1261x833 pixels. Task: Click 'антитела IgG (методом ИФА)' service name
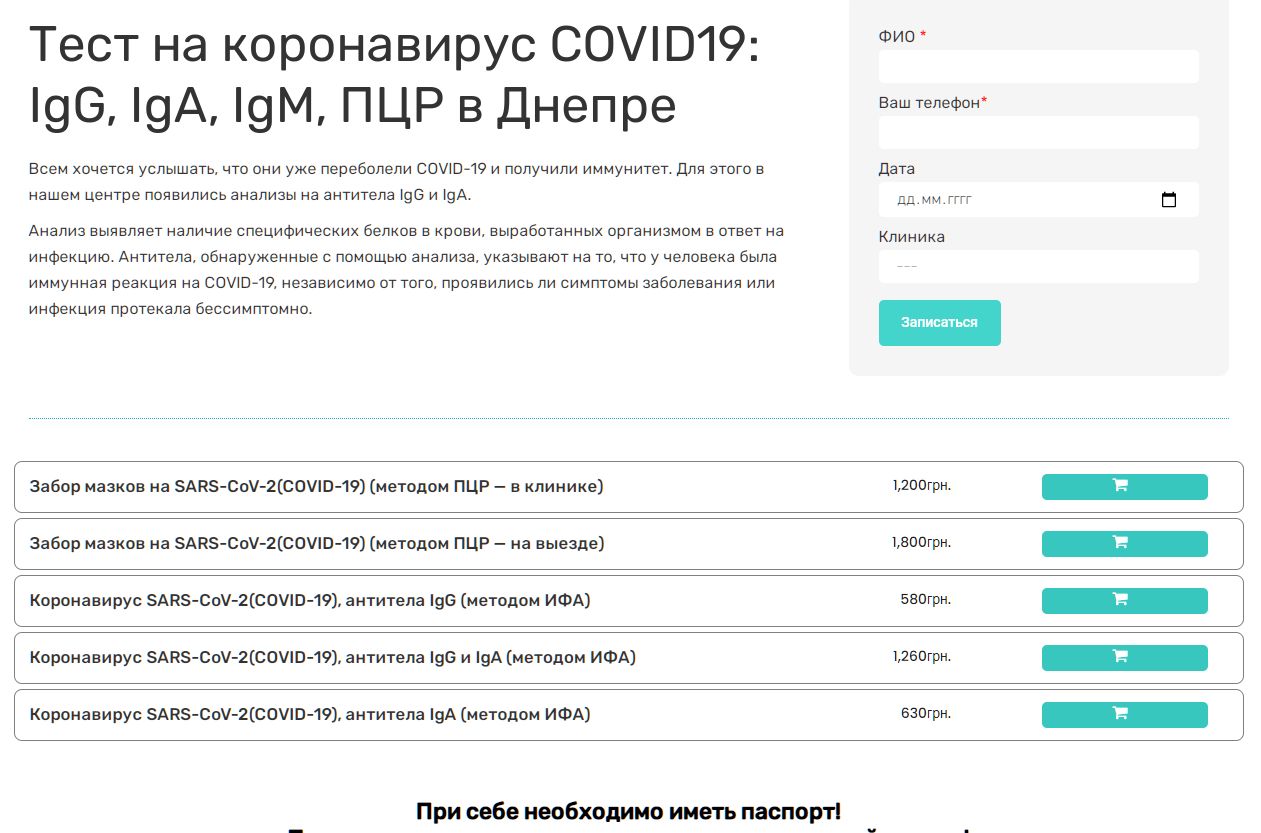click(x=310, y=601)
